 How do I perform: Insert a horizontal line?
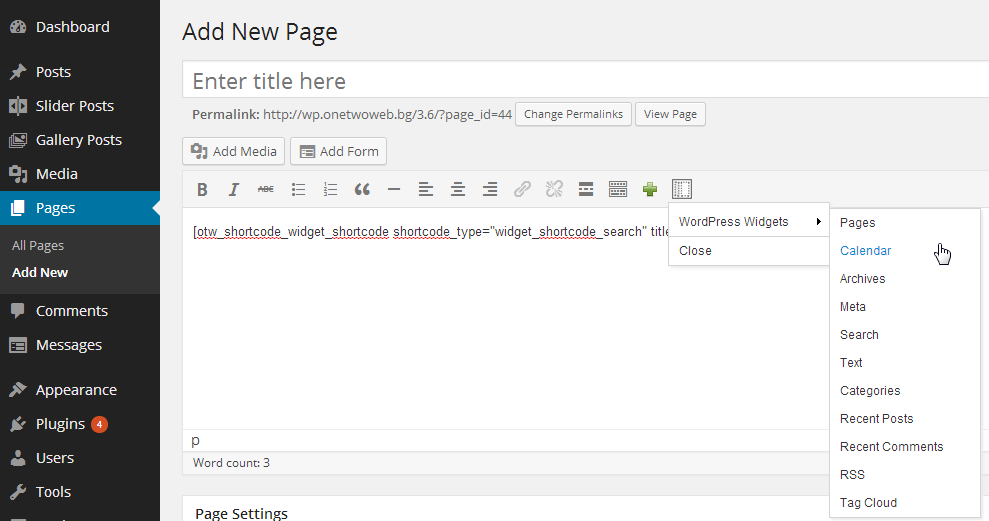coord(394,189)
